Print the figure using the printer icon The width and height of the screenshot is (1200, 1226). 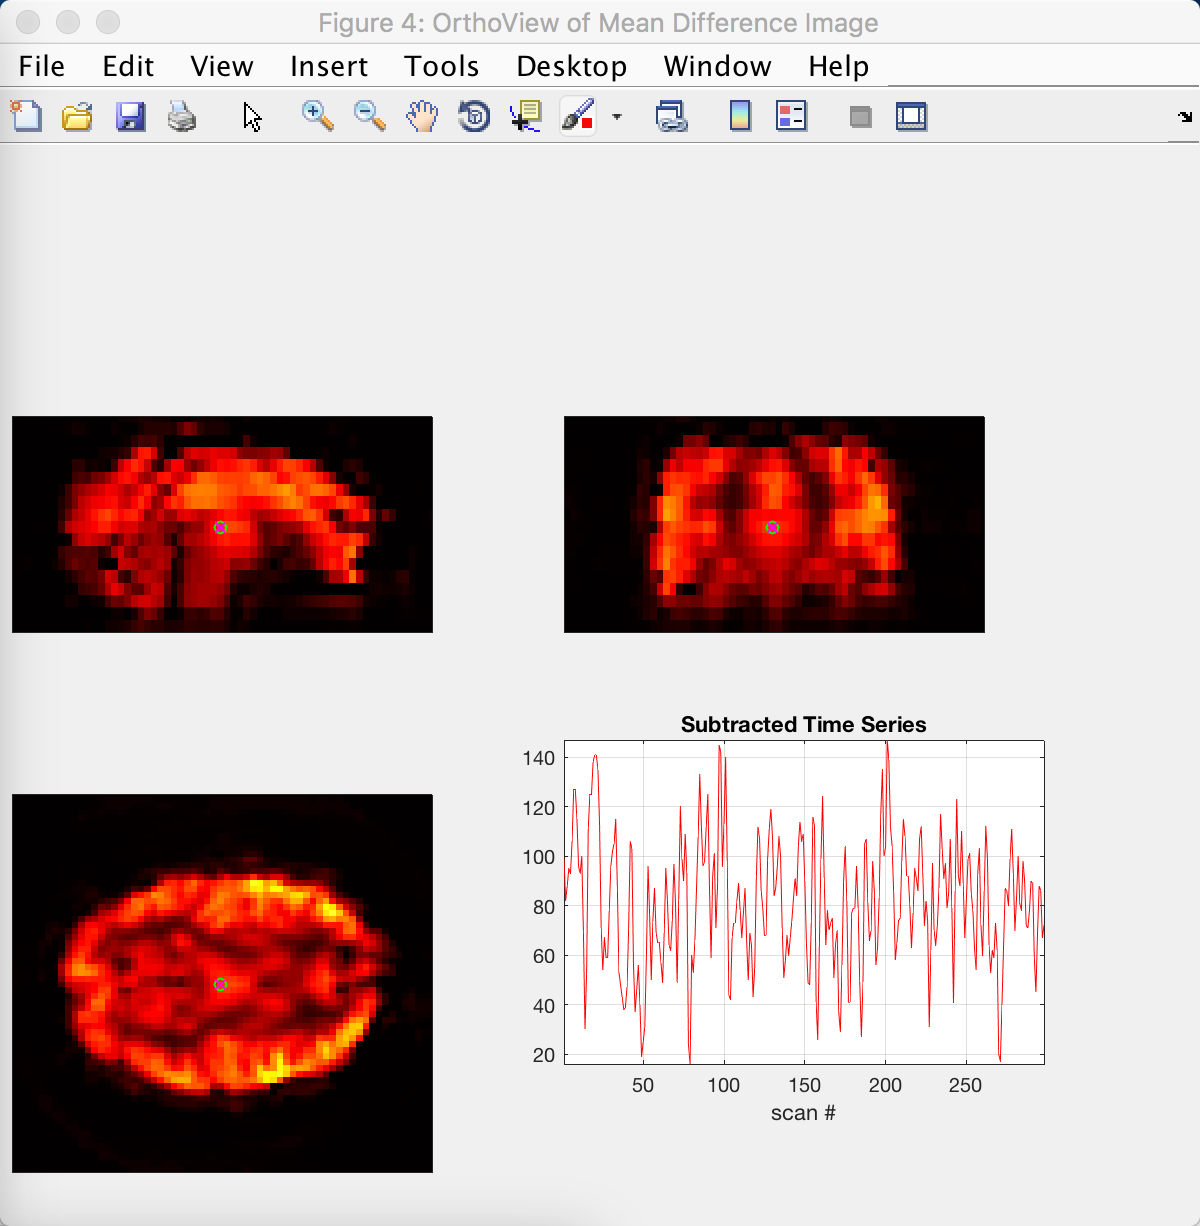[x=182, y=117]
